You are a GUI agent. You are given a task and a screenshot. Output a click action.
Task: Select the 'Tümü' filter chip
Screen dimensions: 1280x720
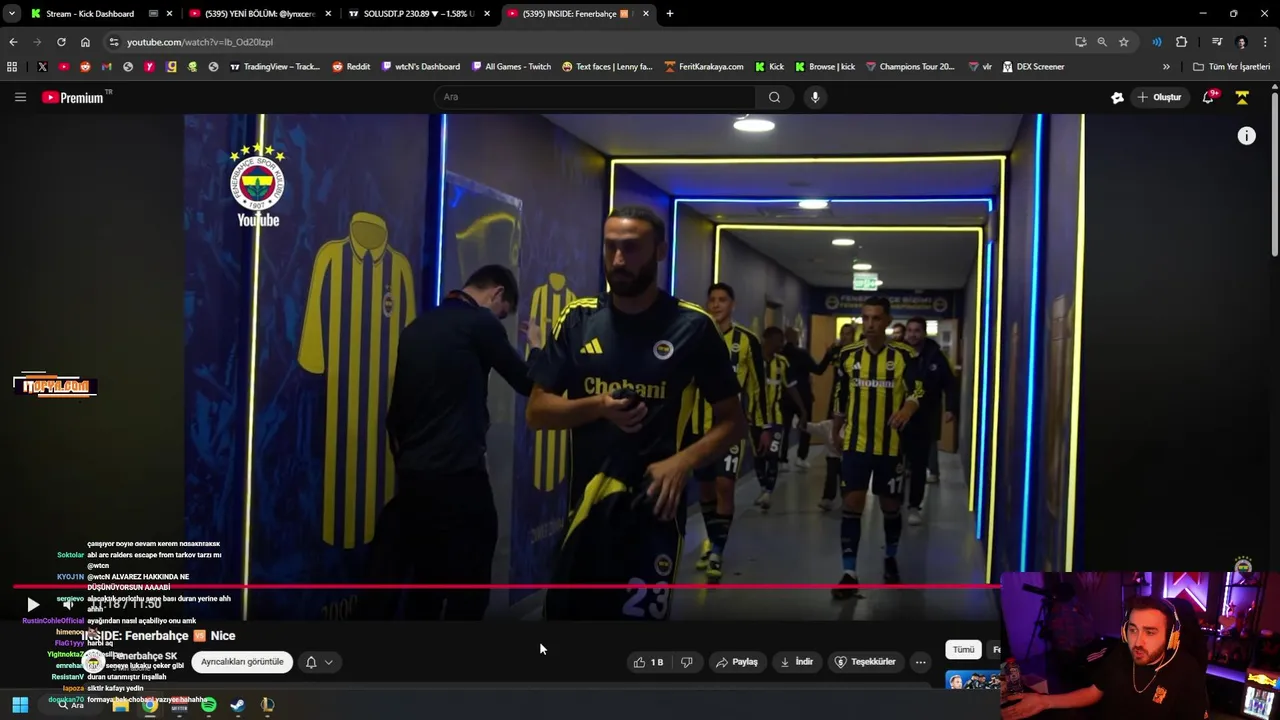pyautogui.click(x=963, y=650)
